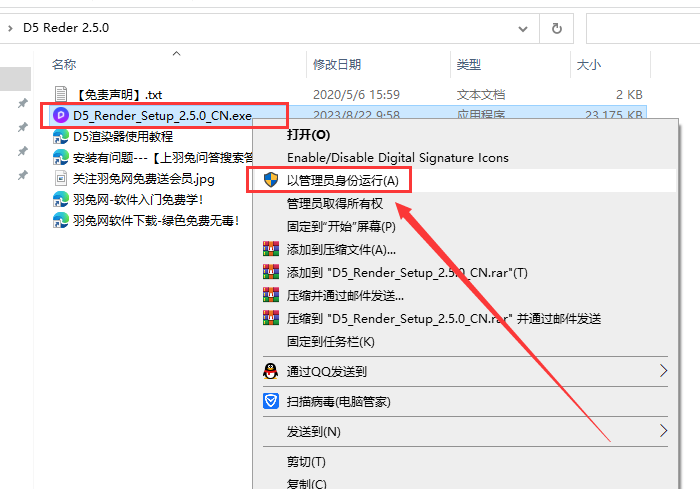Click the QQ penguin icon
700x489 pixels.
271,371
